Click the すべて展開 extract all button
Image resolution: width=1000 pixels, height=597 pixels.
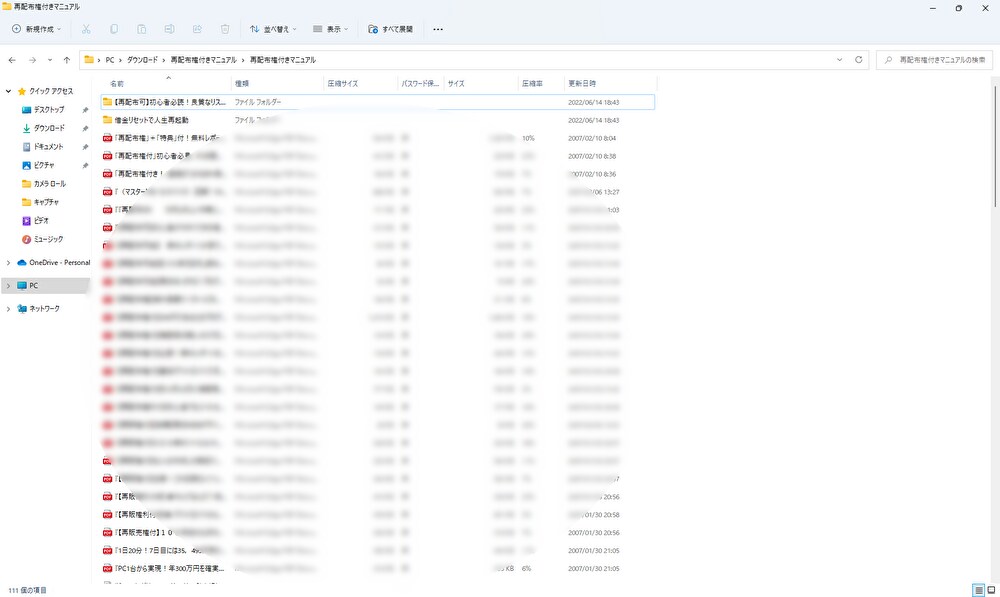pos(390,29)
